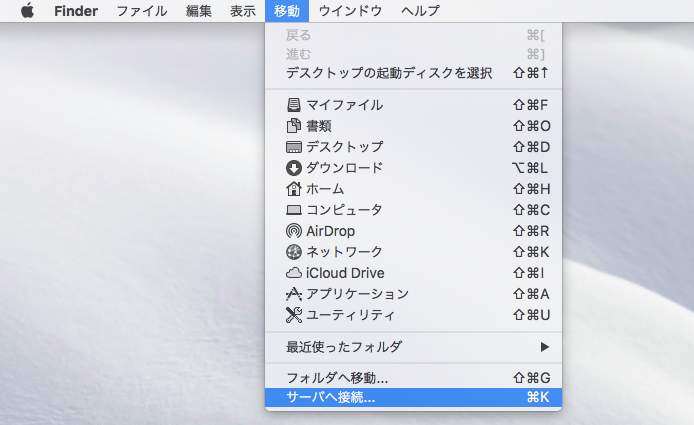Open the Apple logo menu
This screenshot has height=425, width=694.
27,11
